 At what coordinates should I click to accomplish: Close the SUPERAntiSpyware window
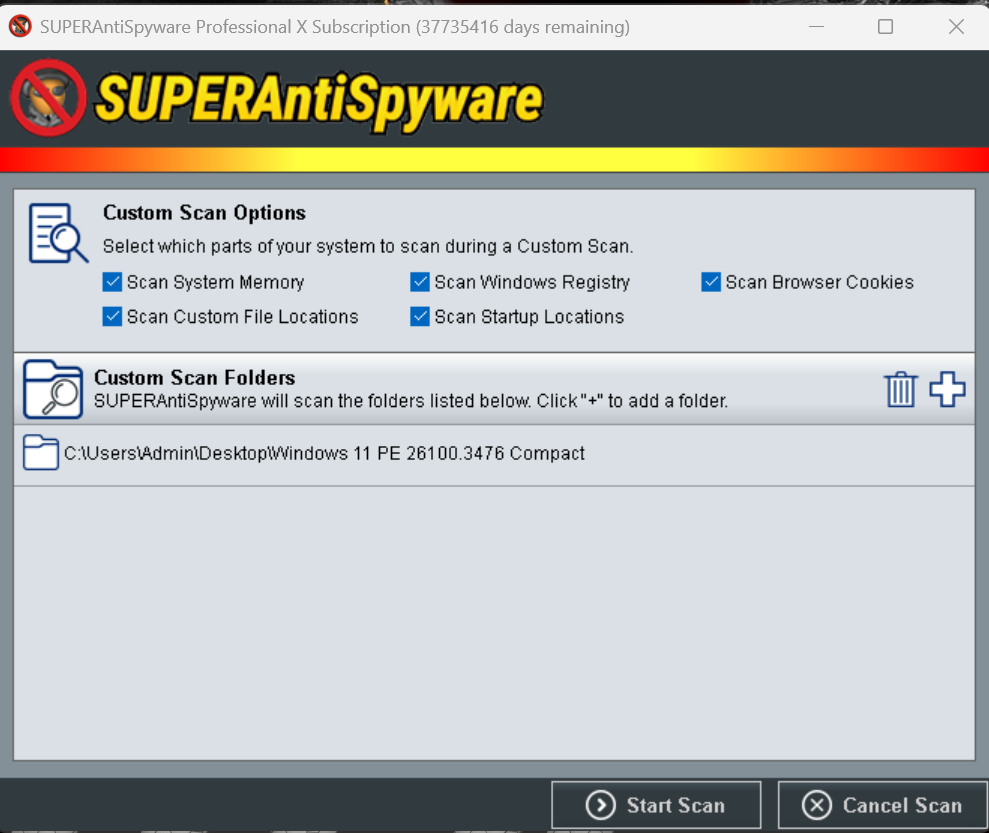956,26
